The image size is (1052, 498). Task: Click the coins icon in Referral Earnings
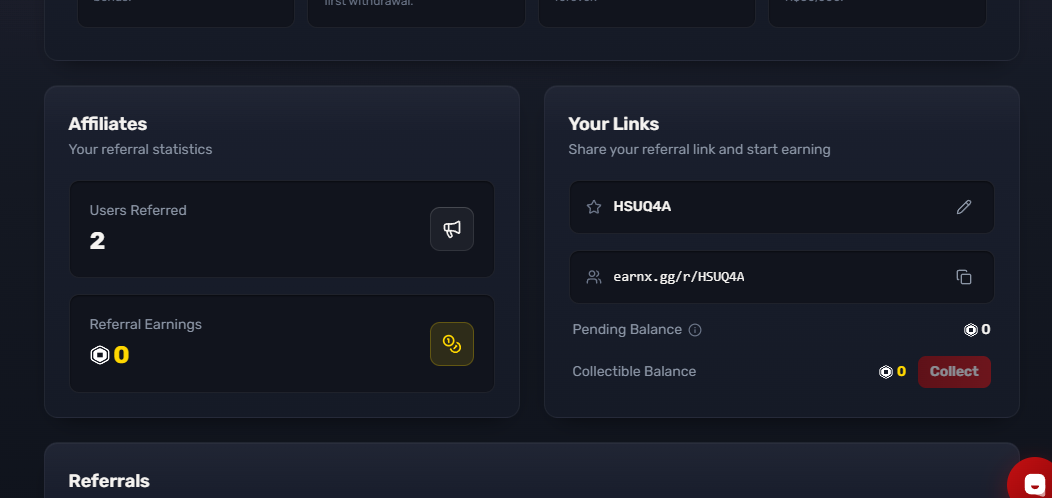(452, 344)
